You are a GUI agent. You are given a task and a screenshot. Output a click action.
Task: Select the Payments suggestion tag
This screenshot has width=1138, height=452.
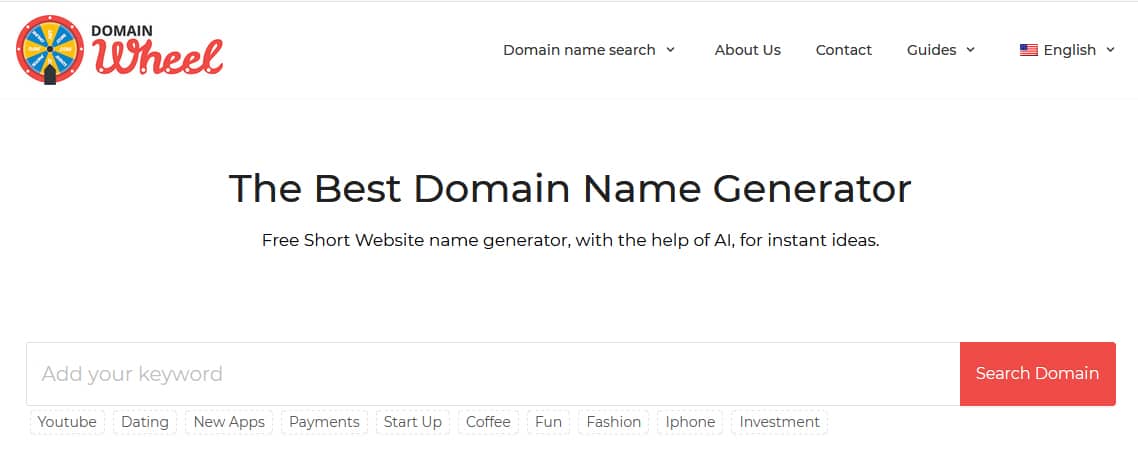324,422
